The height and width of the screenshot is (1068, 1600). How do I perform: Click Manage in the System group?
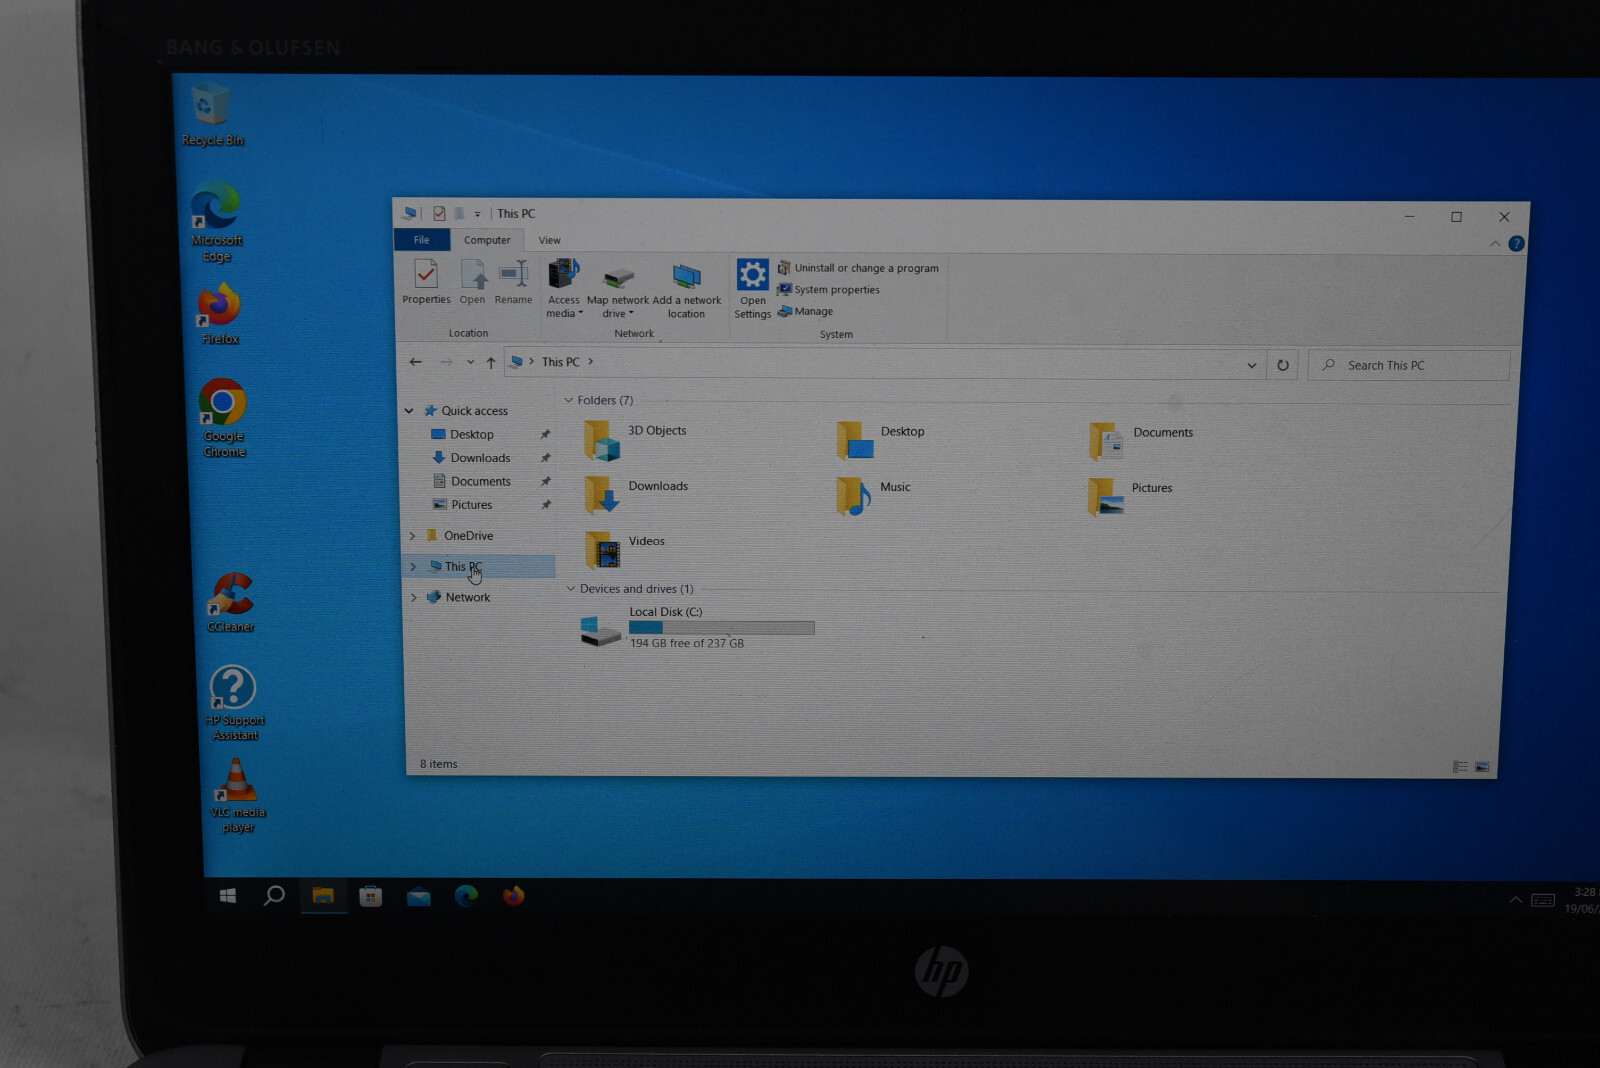806,311
